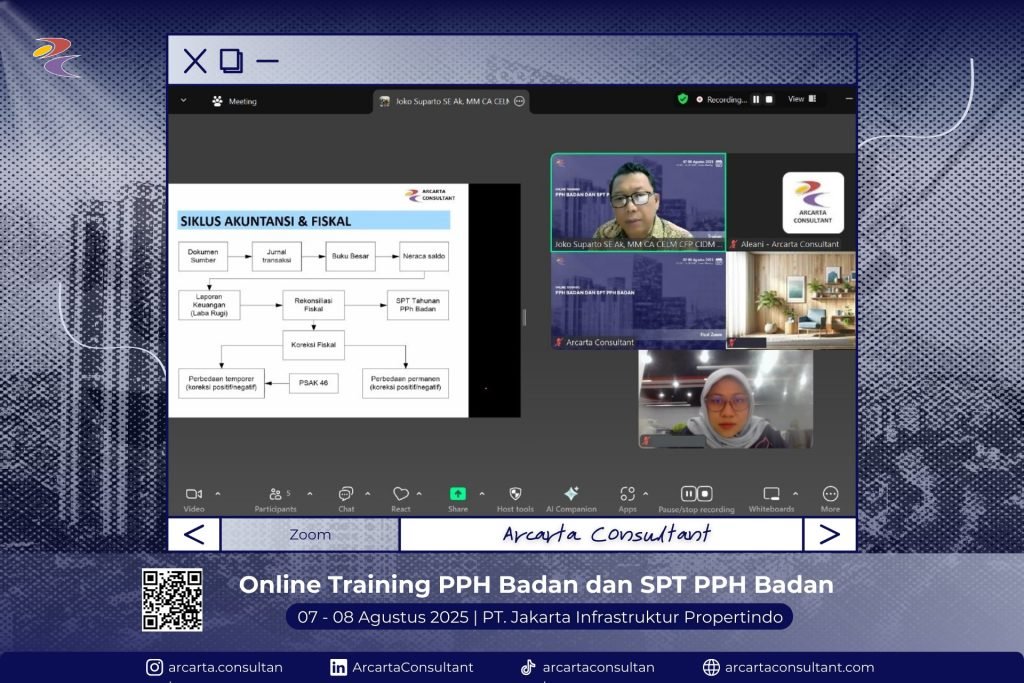Switch to Joko Suparto's tab
Image resolution: width=1024 pixels, height=683 pixels.
coord(450,101)
